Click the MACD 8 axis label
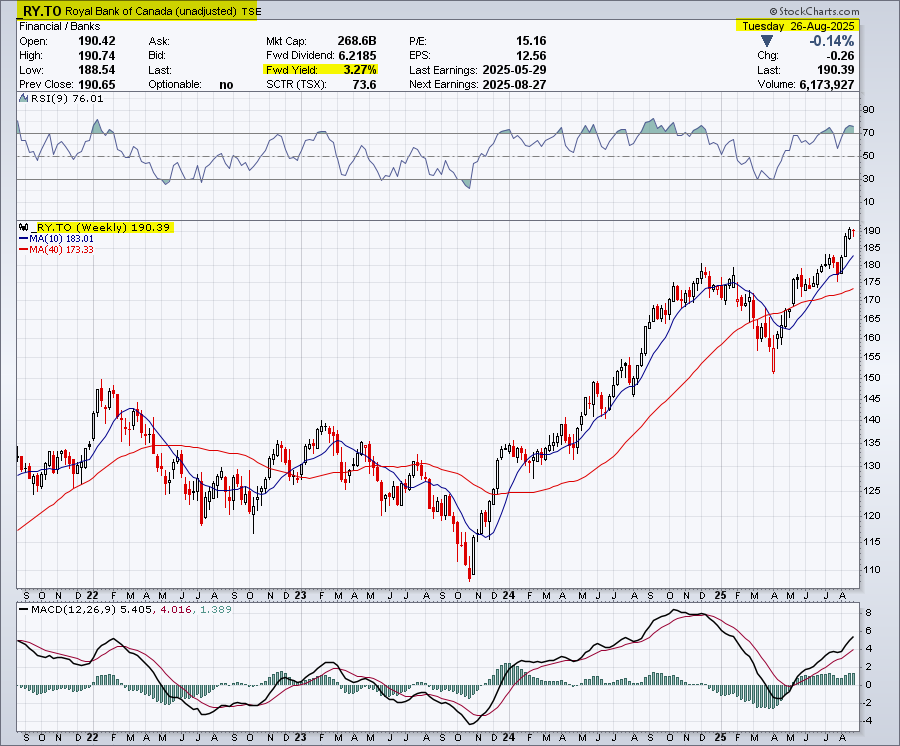The image size is (900, 746). 869,613
